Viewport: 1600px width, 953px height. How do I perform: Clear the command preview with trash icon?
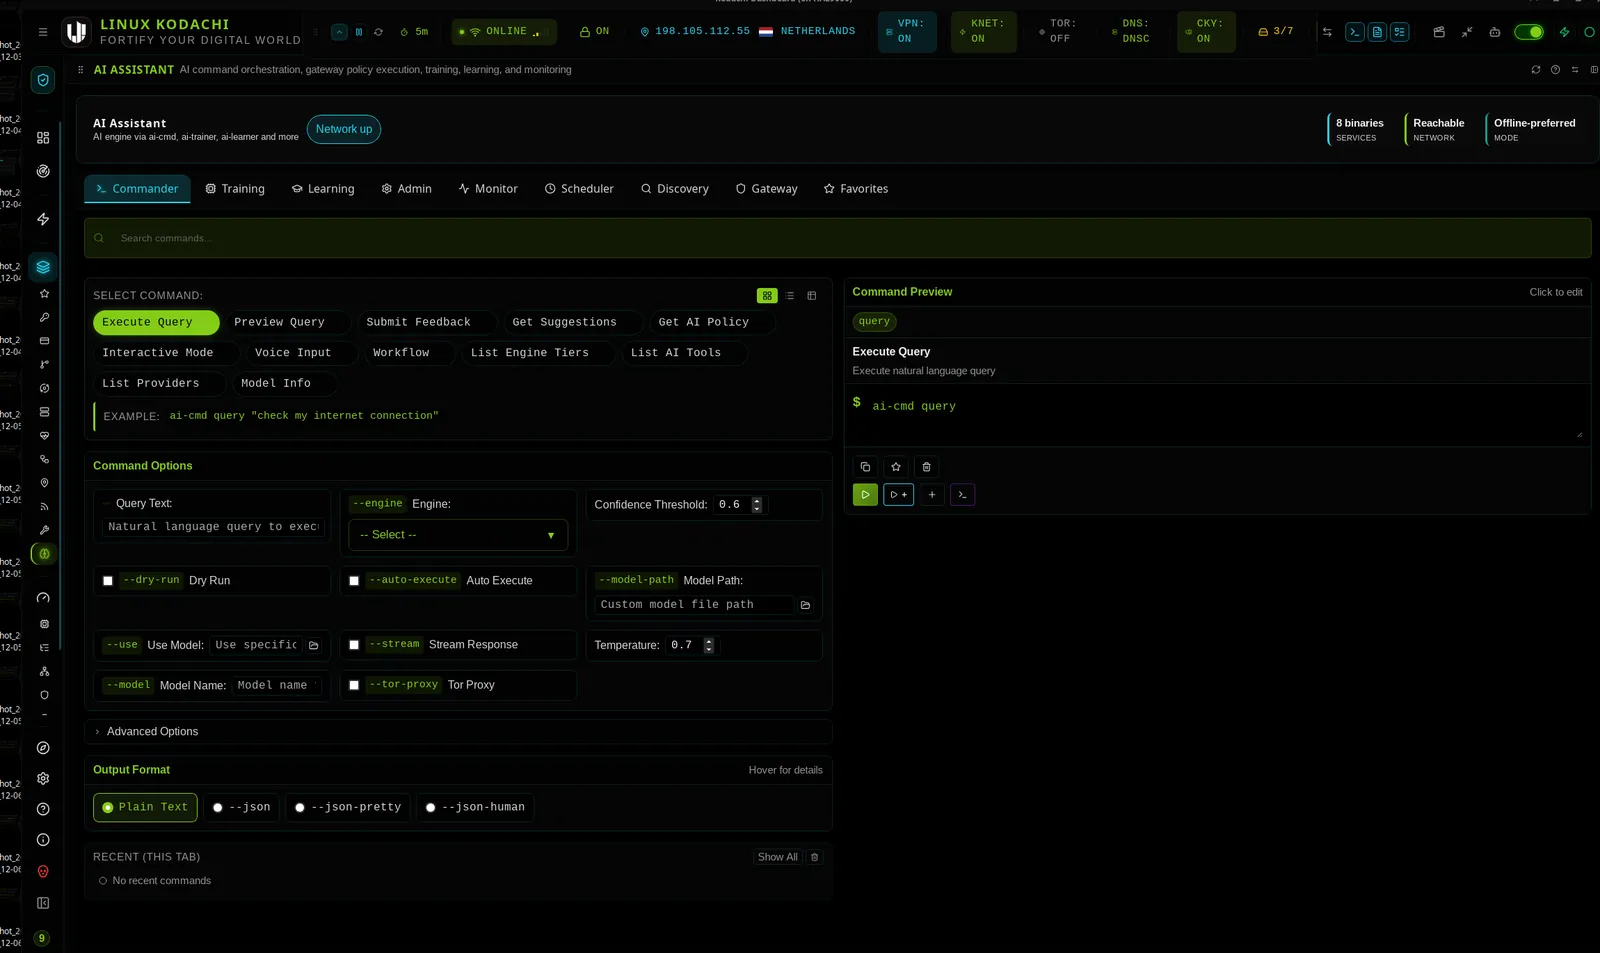pos(926,467)
